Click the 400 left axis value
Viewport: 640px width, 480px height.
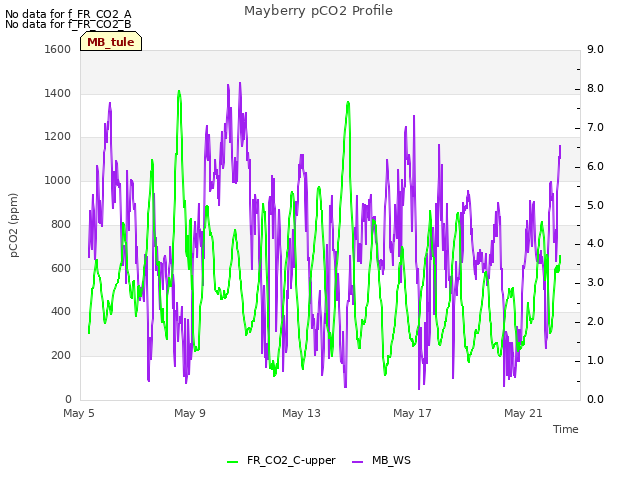click(x=61, y=311)
